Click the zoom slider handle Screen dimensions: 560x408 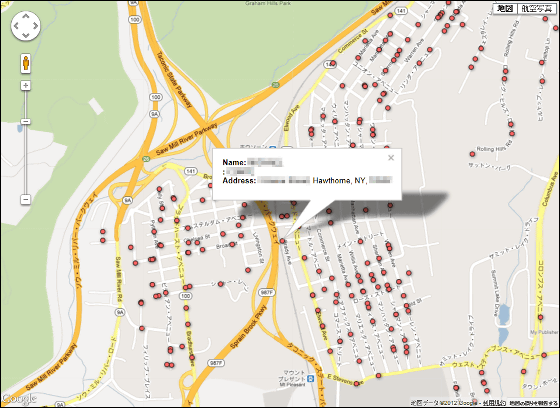click(x=26, y=121)
